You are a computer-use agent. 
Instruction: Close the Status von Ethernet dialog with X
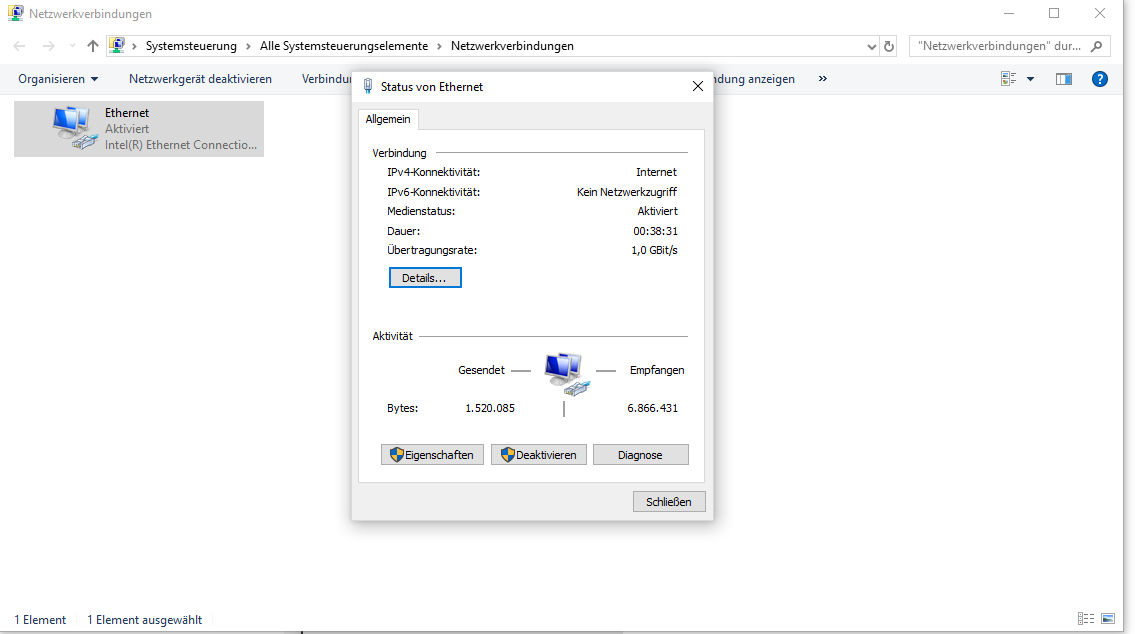point(698,86)
